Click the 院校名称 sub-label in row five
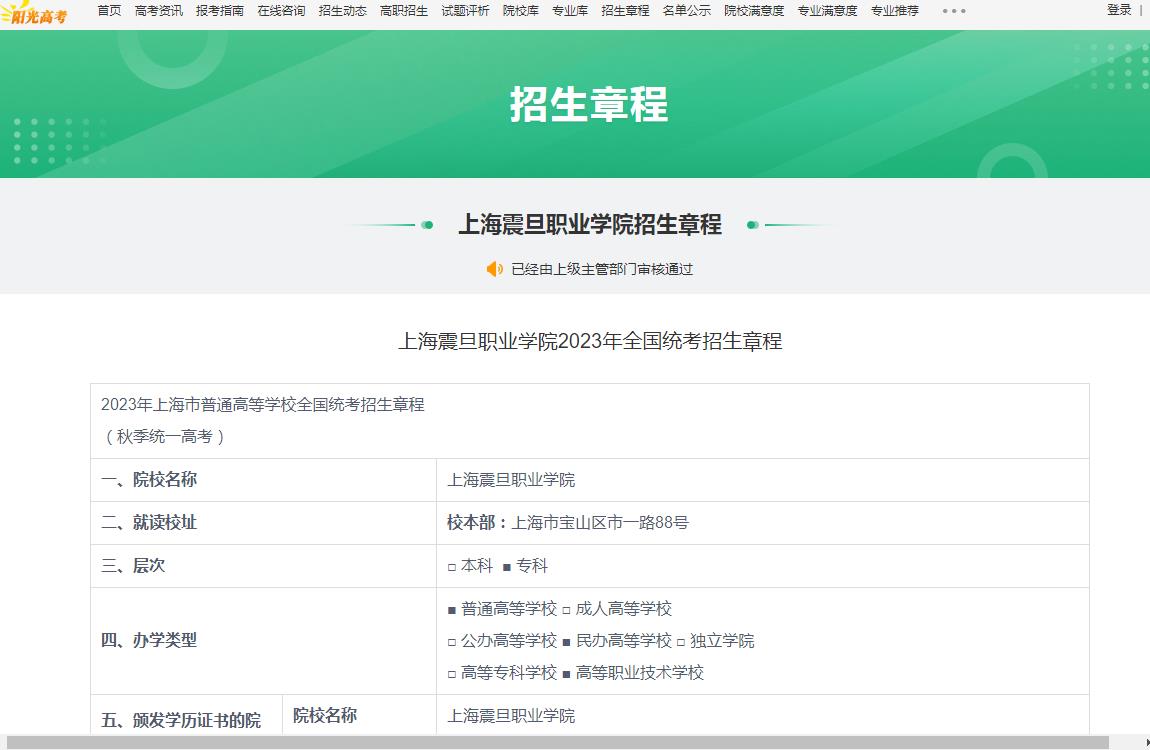 point(325,716)
